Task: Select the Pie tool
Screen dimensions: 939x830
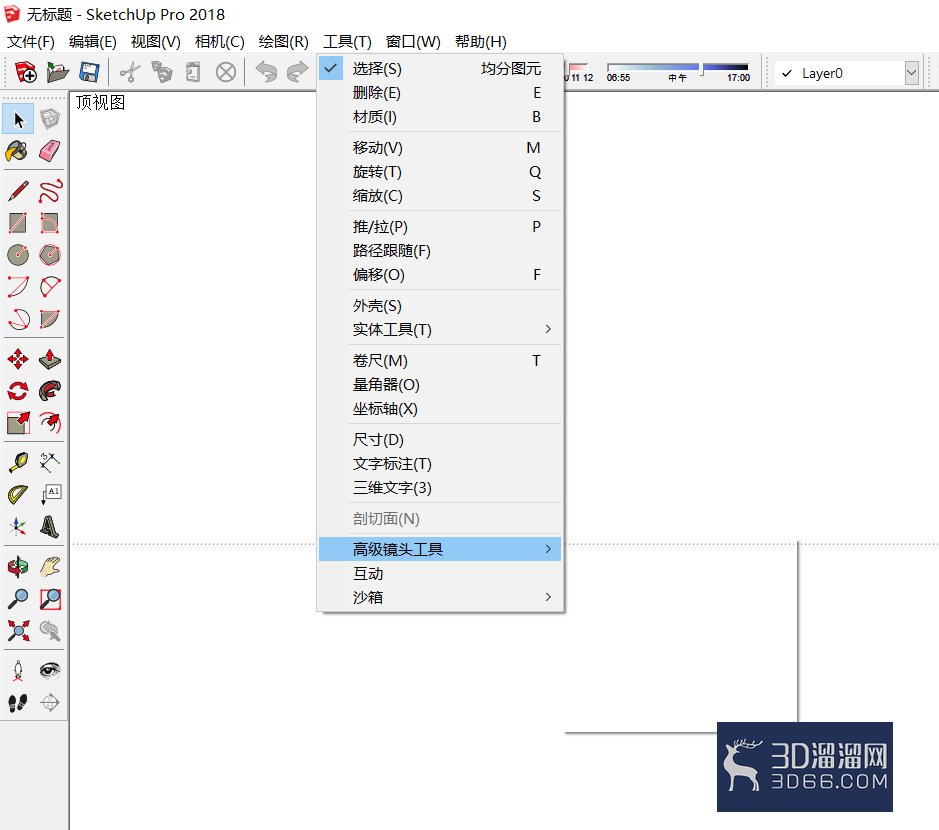Action: [50, 319]
